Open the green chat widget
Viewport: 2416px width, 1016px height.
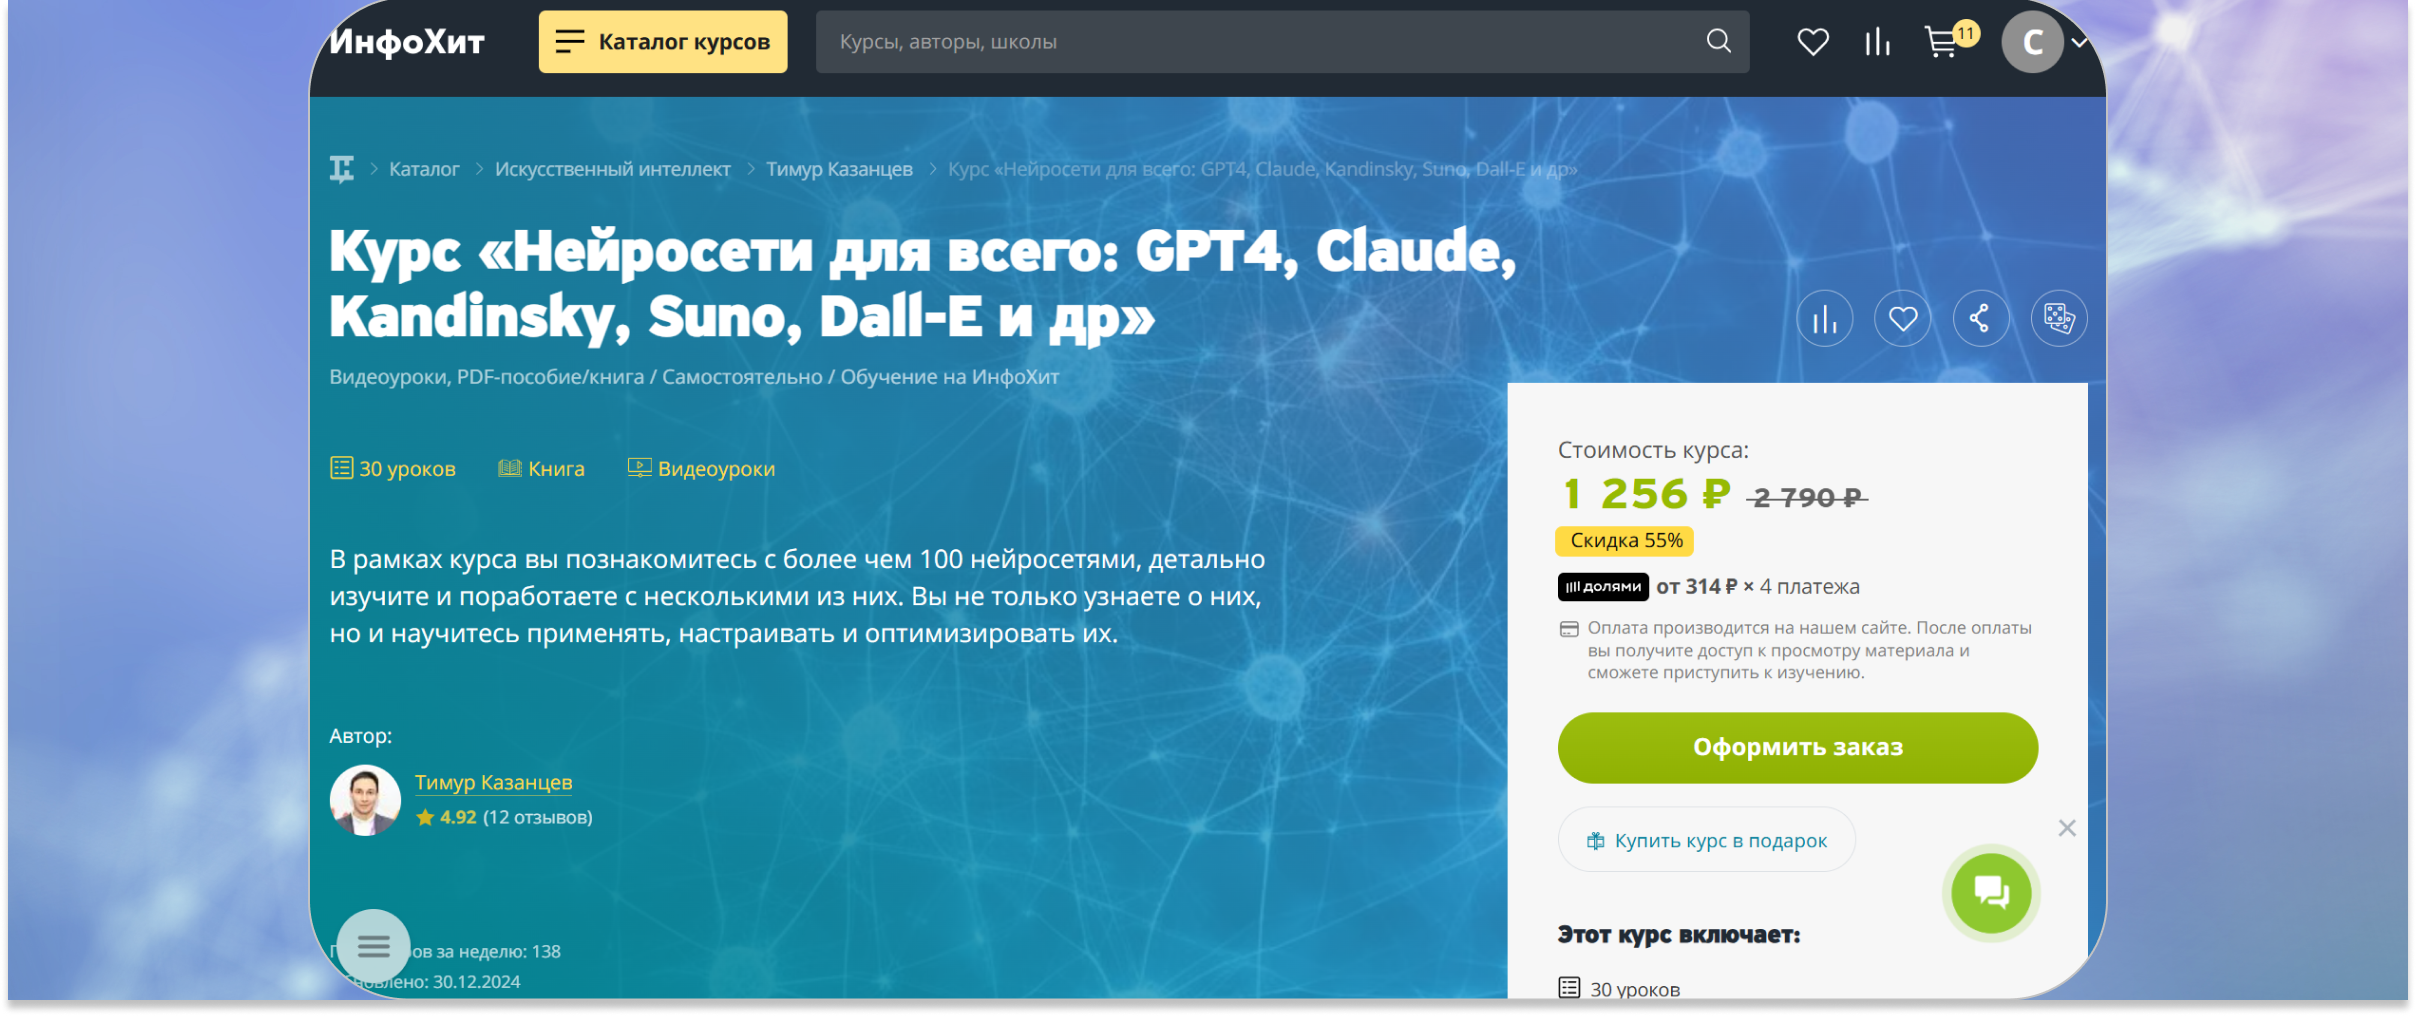(x=1990, y=892)
